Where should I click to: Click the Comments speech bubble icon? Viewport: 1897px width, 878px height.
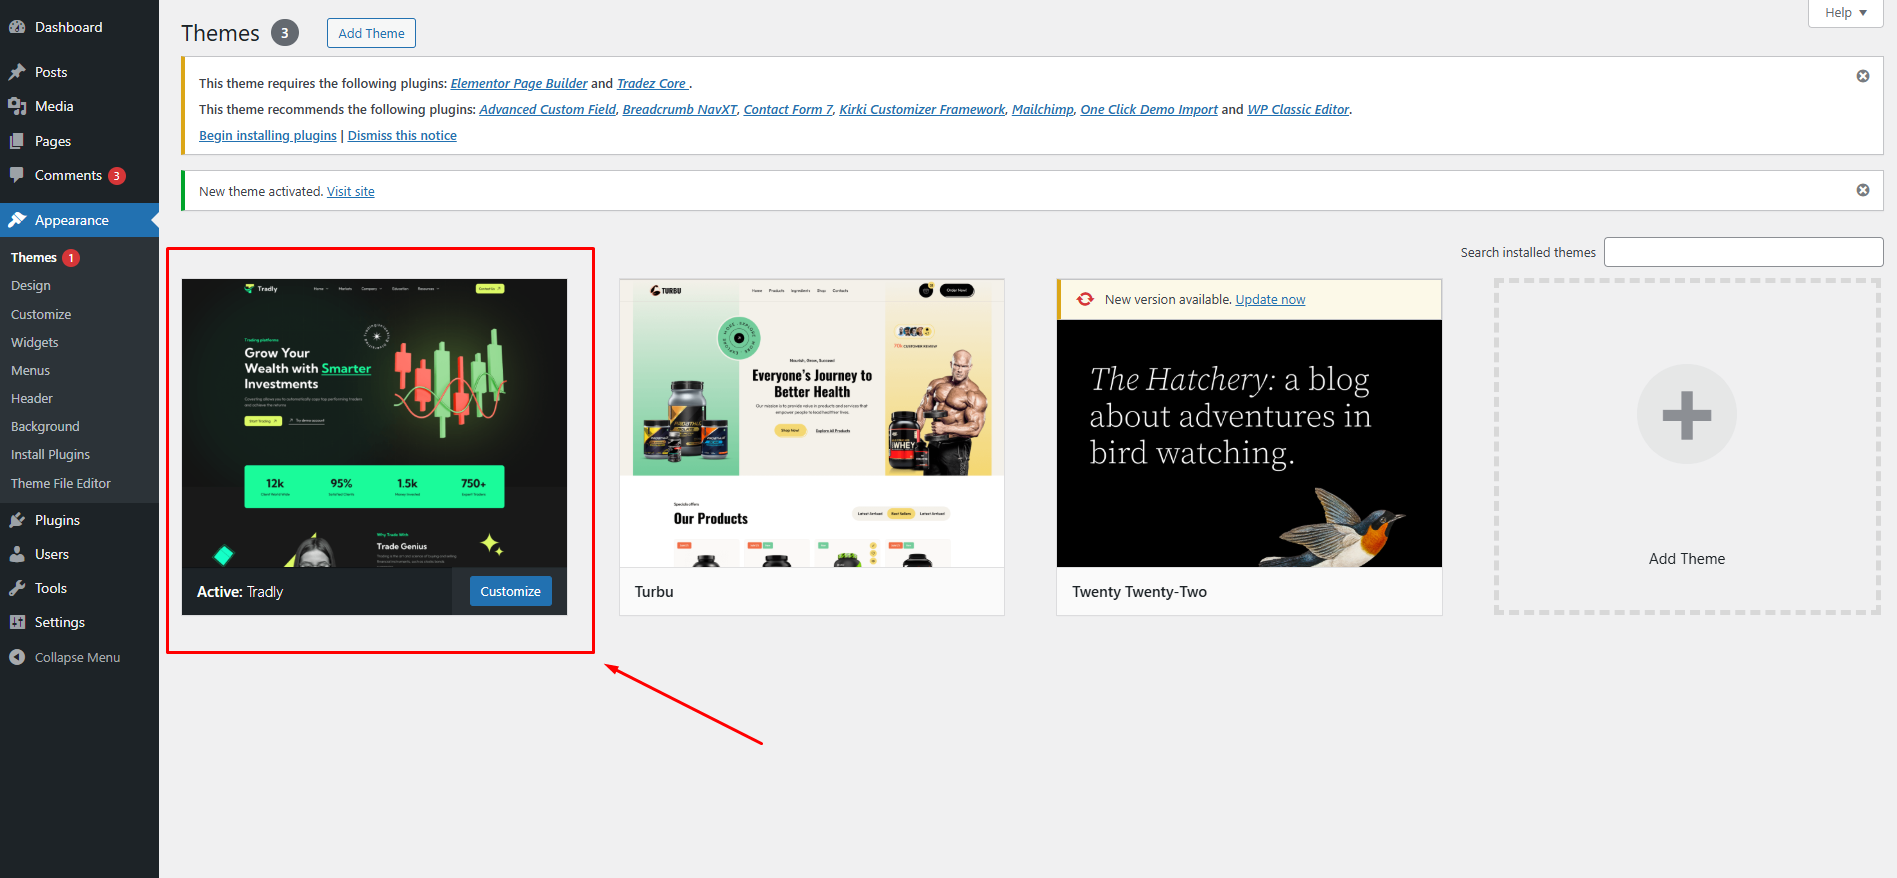pyautogui.click(x=17, y=175)
